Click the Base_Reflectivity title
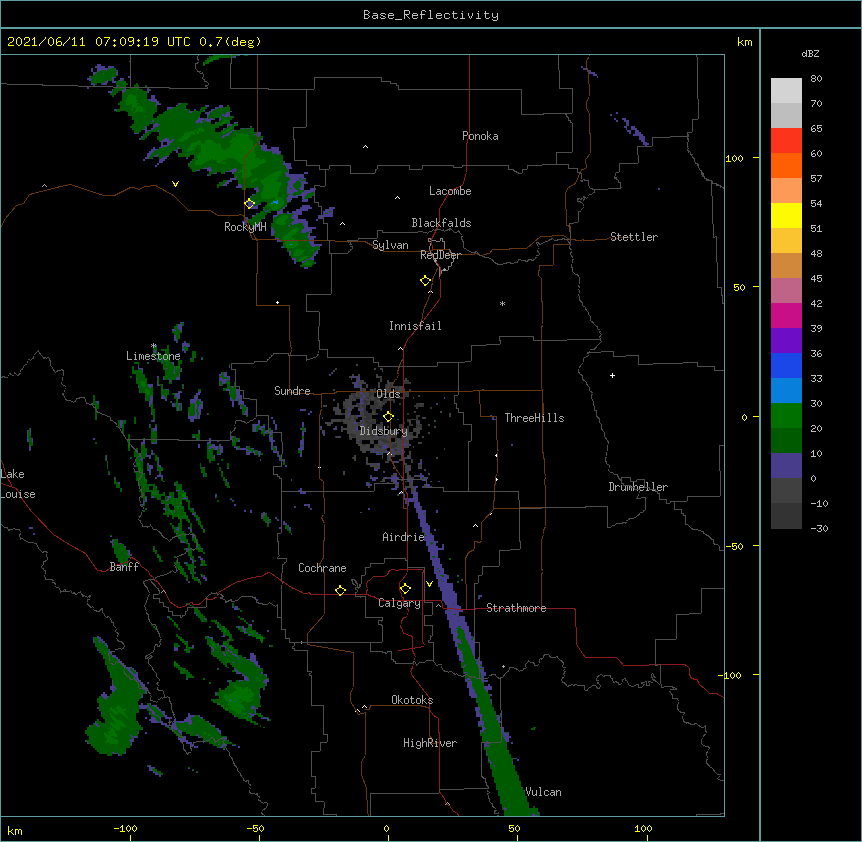 431,15
